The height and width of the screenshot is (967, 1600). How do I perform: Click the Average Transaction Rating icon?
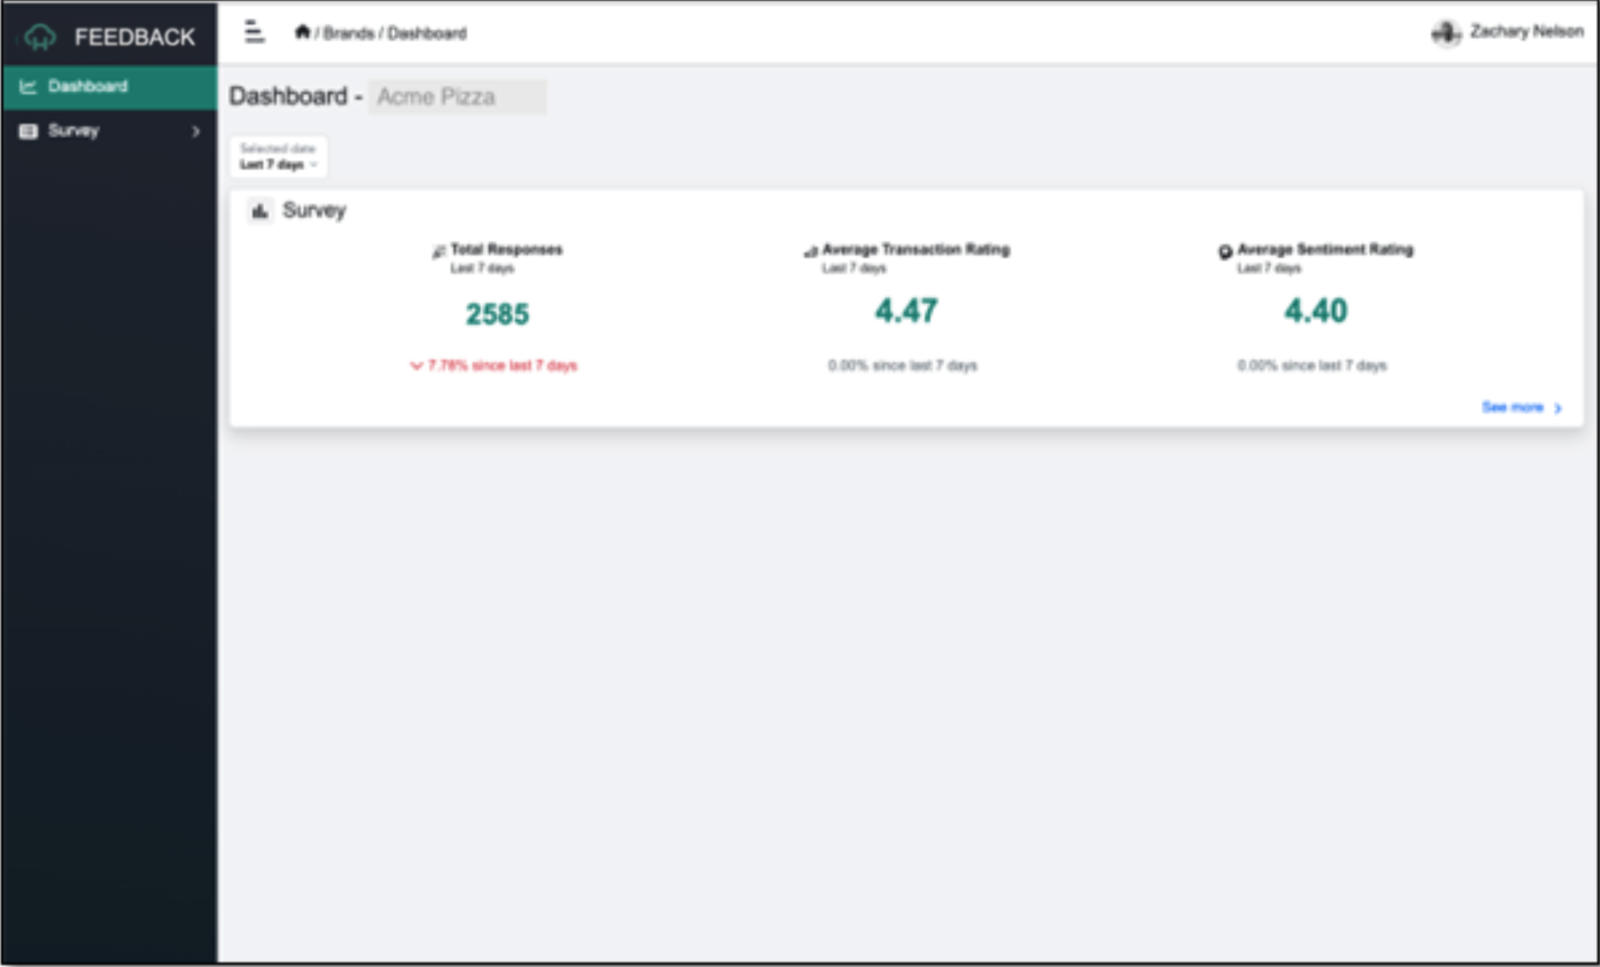[x=809, y=250]
